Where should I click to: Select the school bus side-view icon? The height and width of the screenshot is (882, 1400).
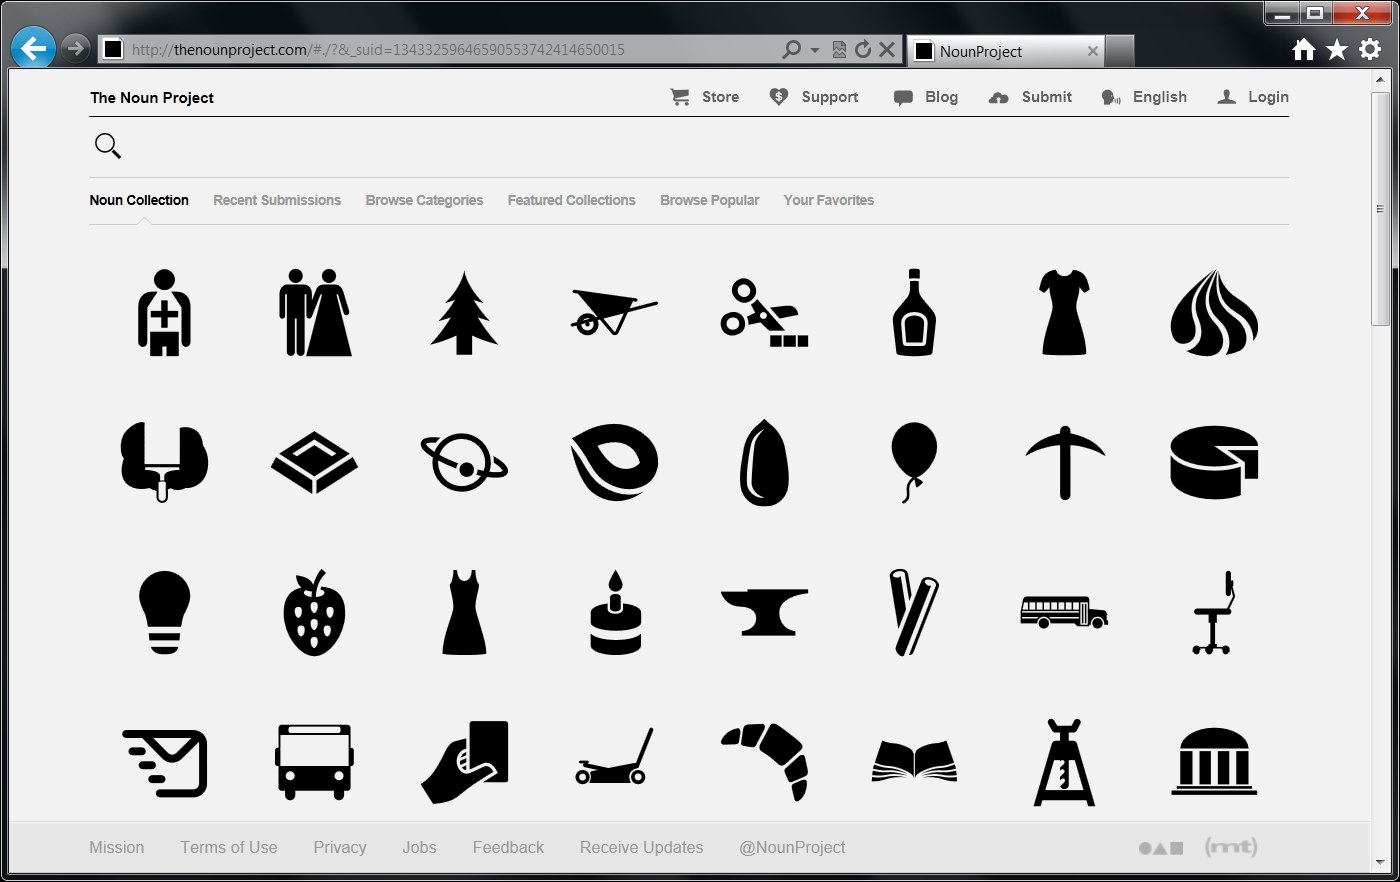(x=1064, y=612)
